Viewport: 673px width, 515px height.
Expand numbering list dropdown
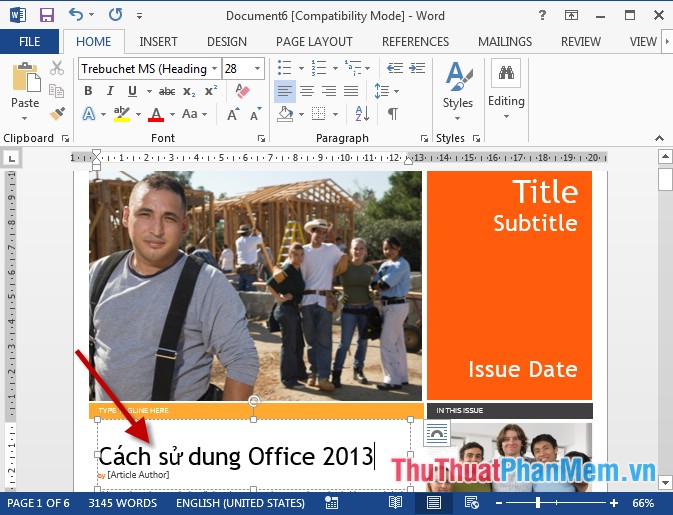[335, 68]
